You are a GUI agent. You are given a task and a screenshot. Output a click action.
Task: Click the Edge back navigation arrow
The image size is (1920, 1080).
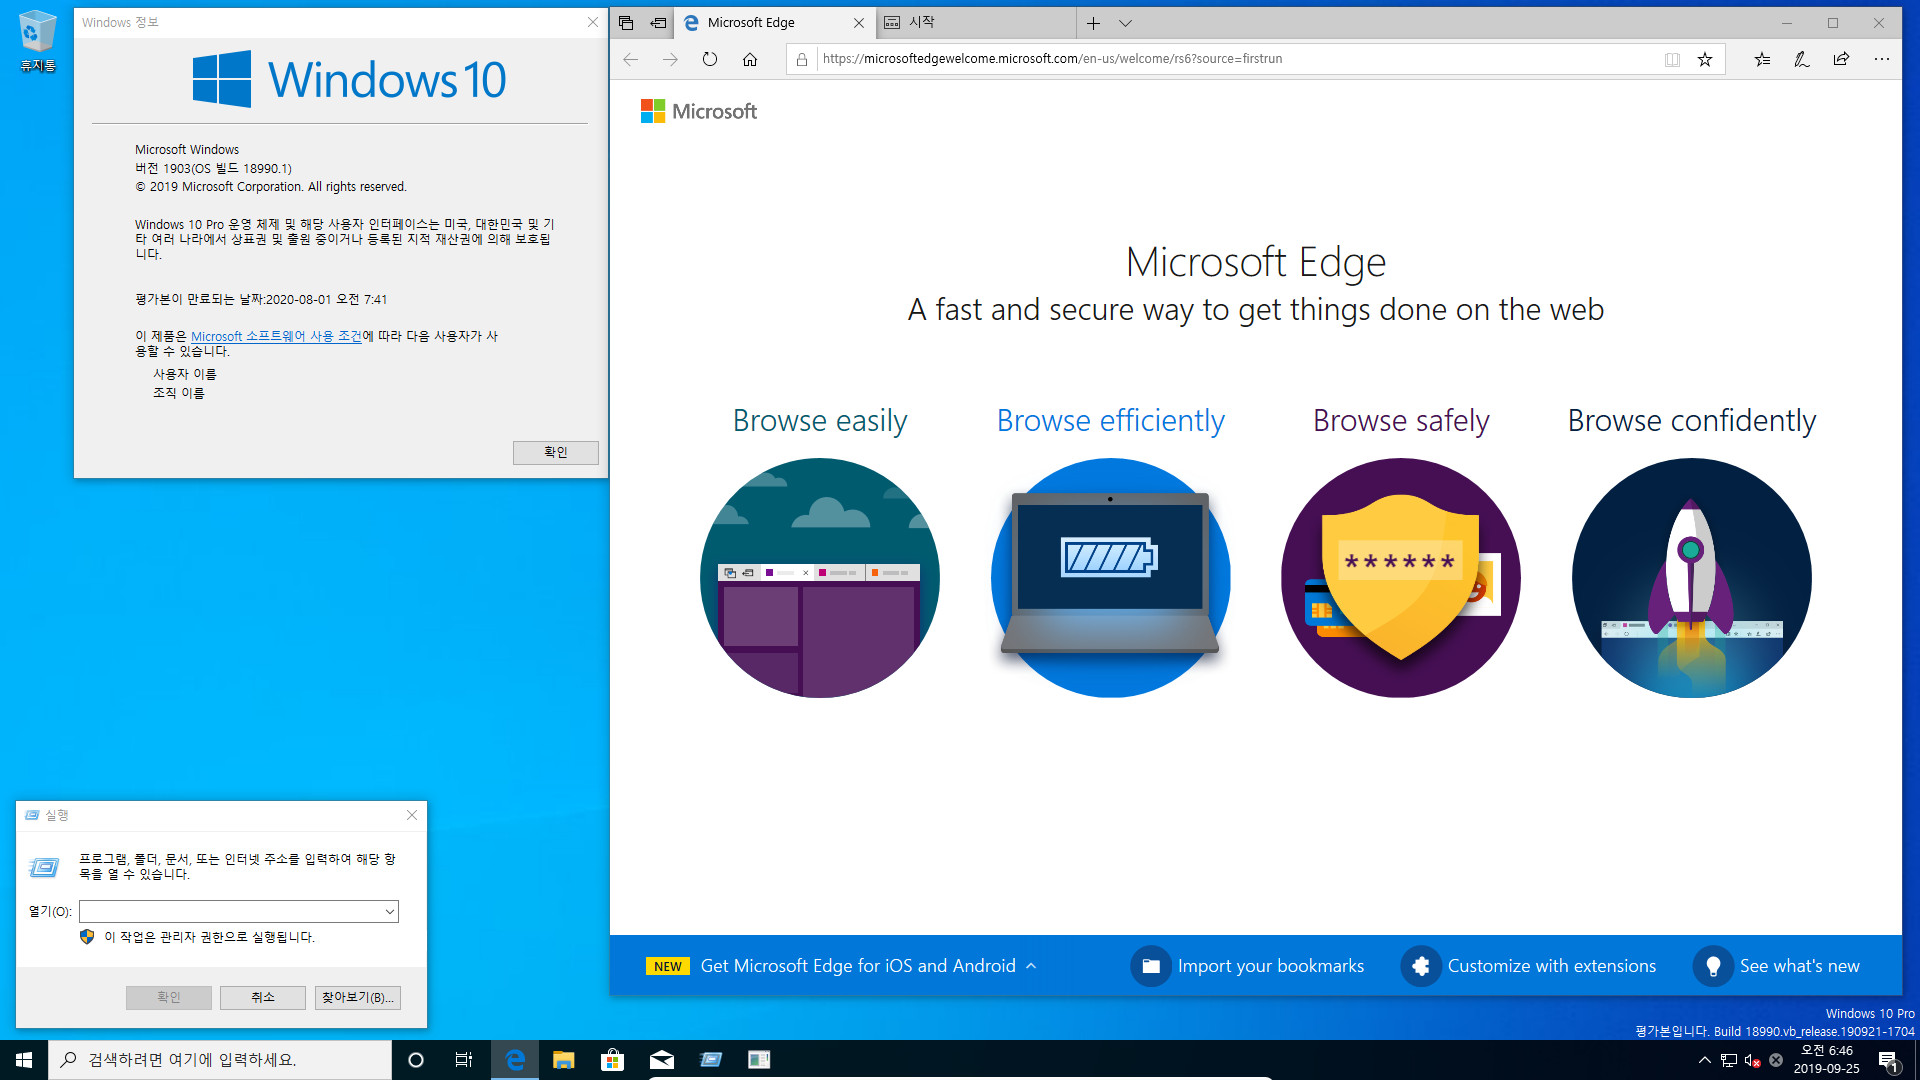(630, 59)
